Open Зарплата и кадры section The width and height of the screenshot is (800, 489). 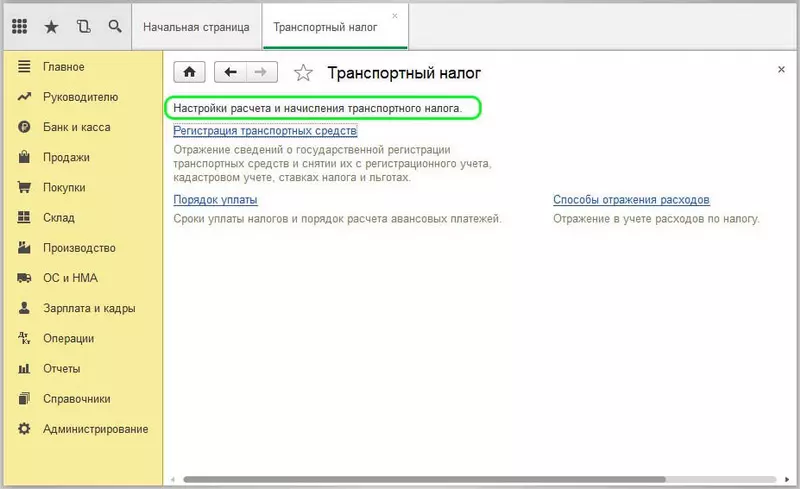pos(89,308)
